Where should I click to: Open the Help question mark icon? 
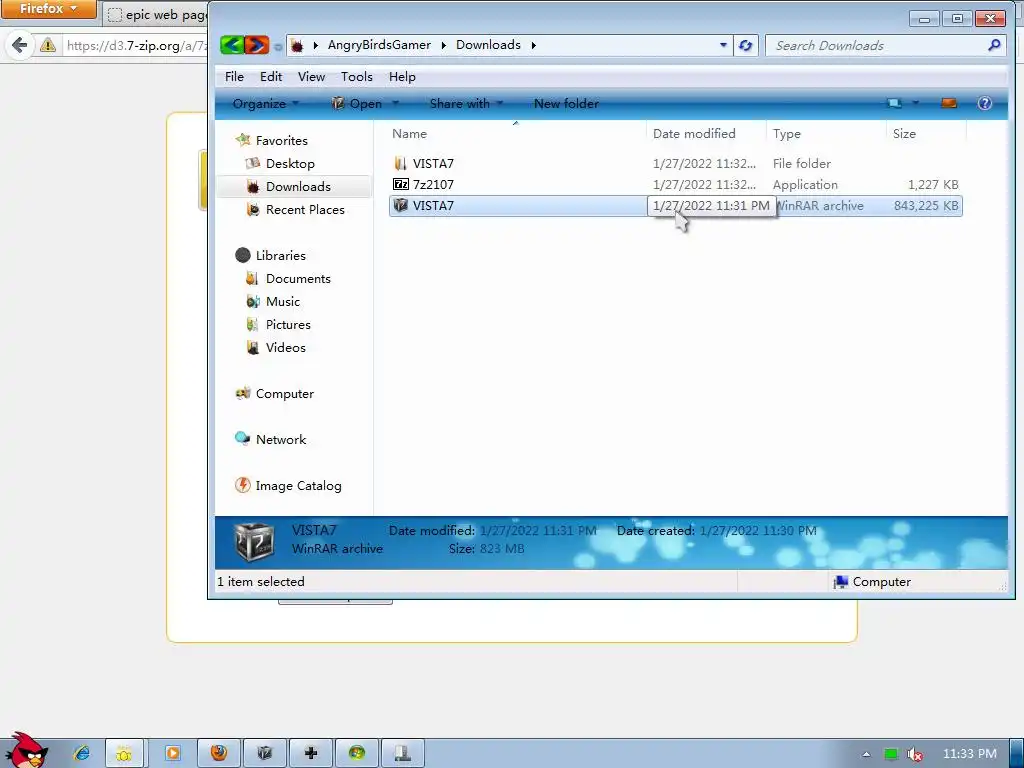[x=985, y=103]
